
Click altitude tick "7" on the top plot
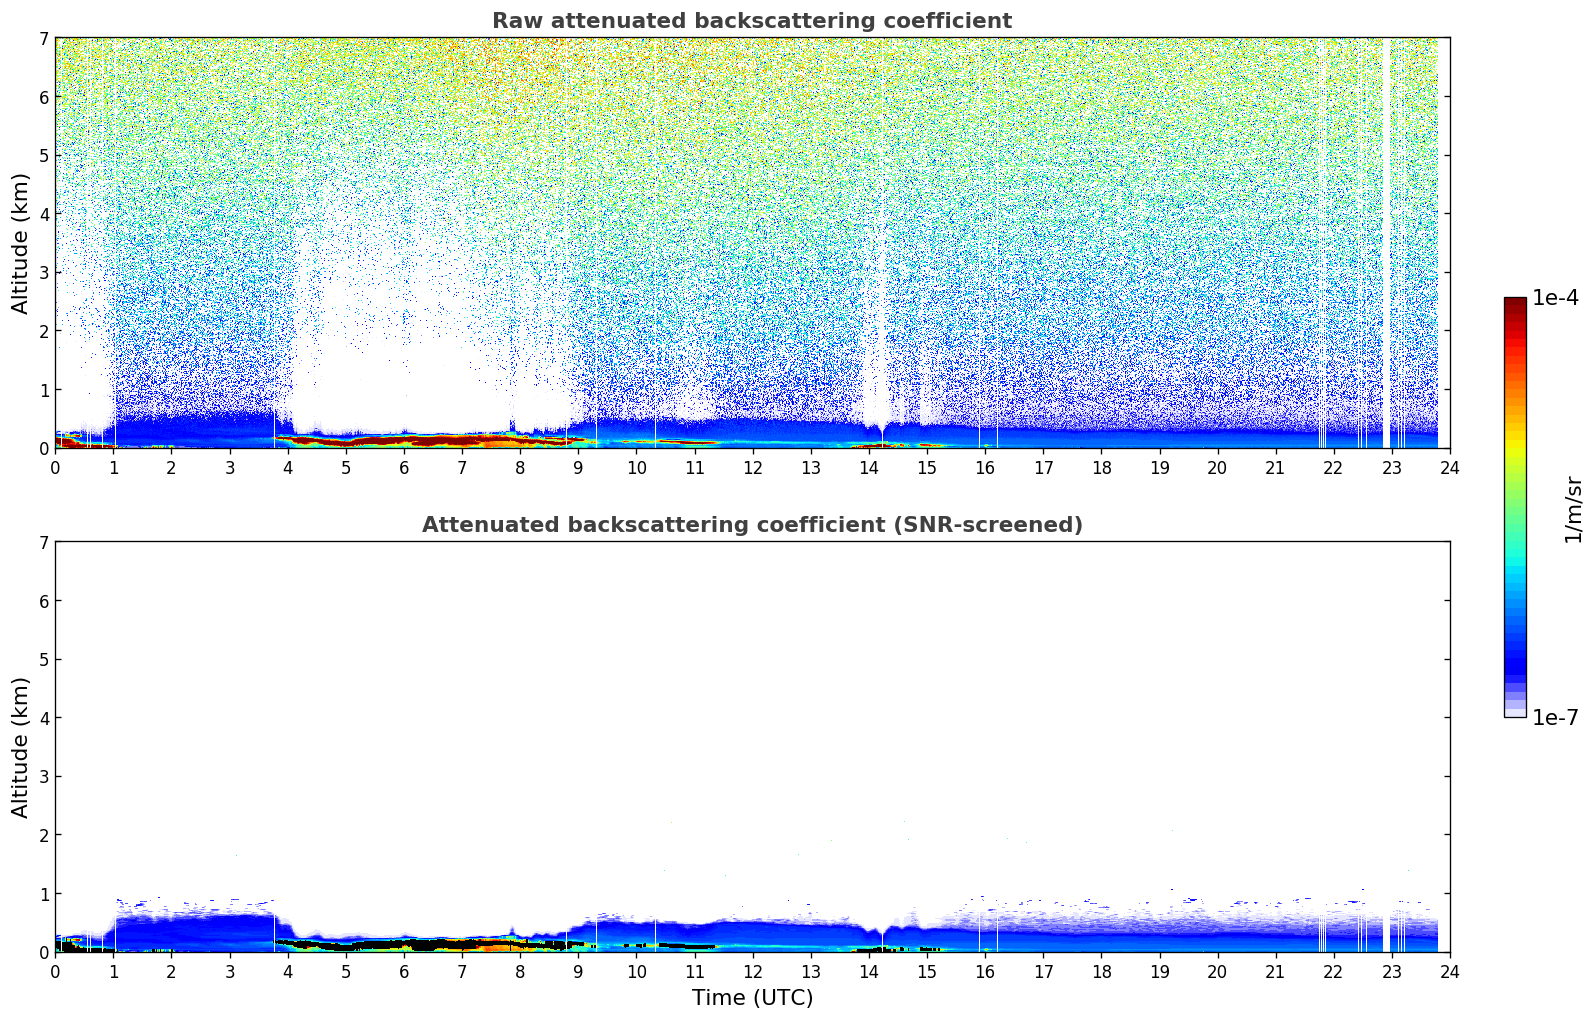[43, 38]
